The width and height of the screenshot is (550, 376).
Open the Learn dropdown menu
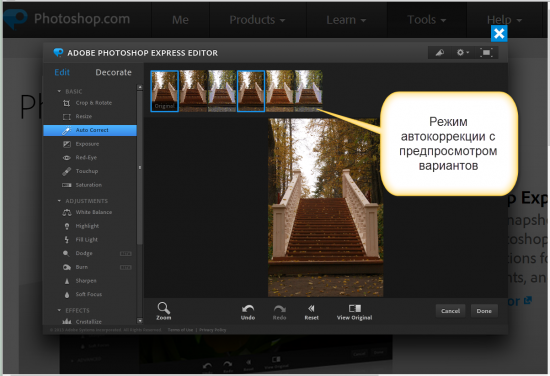pos(346,20)
